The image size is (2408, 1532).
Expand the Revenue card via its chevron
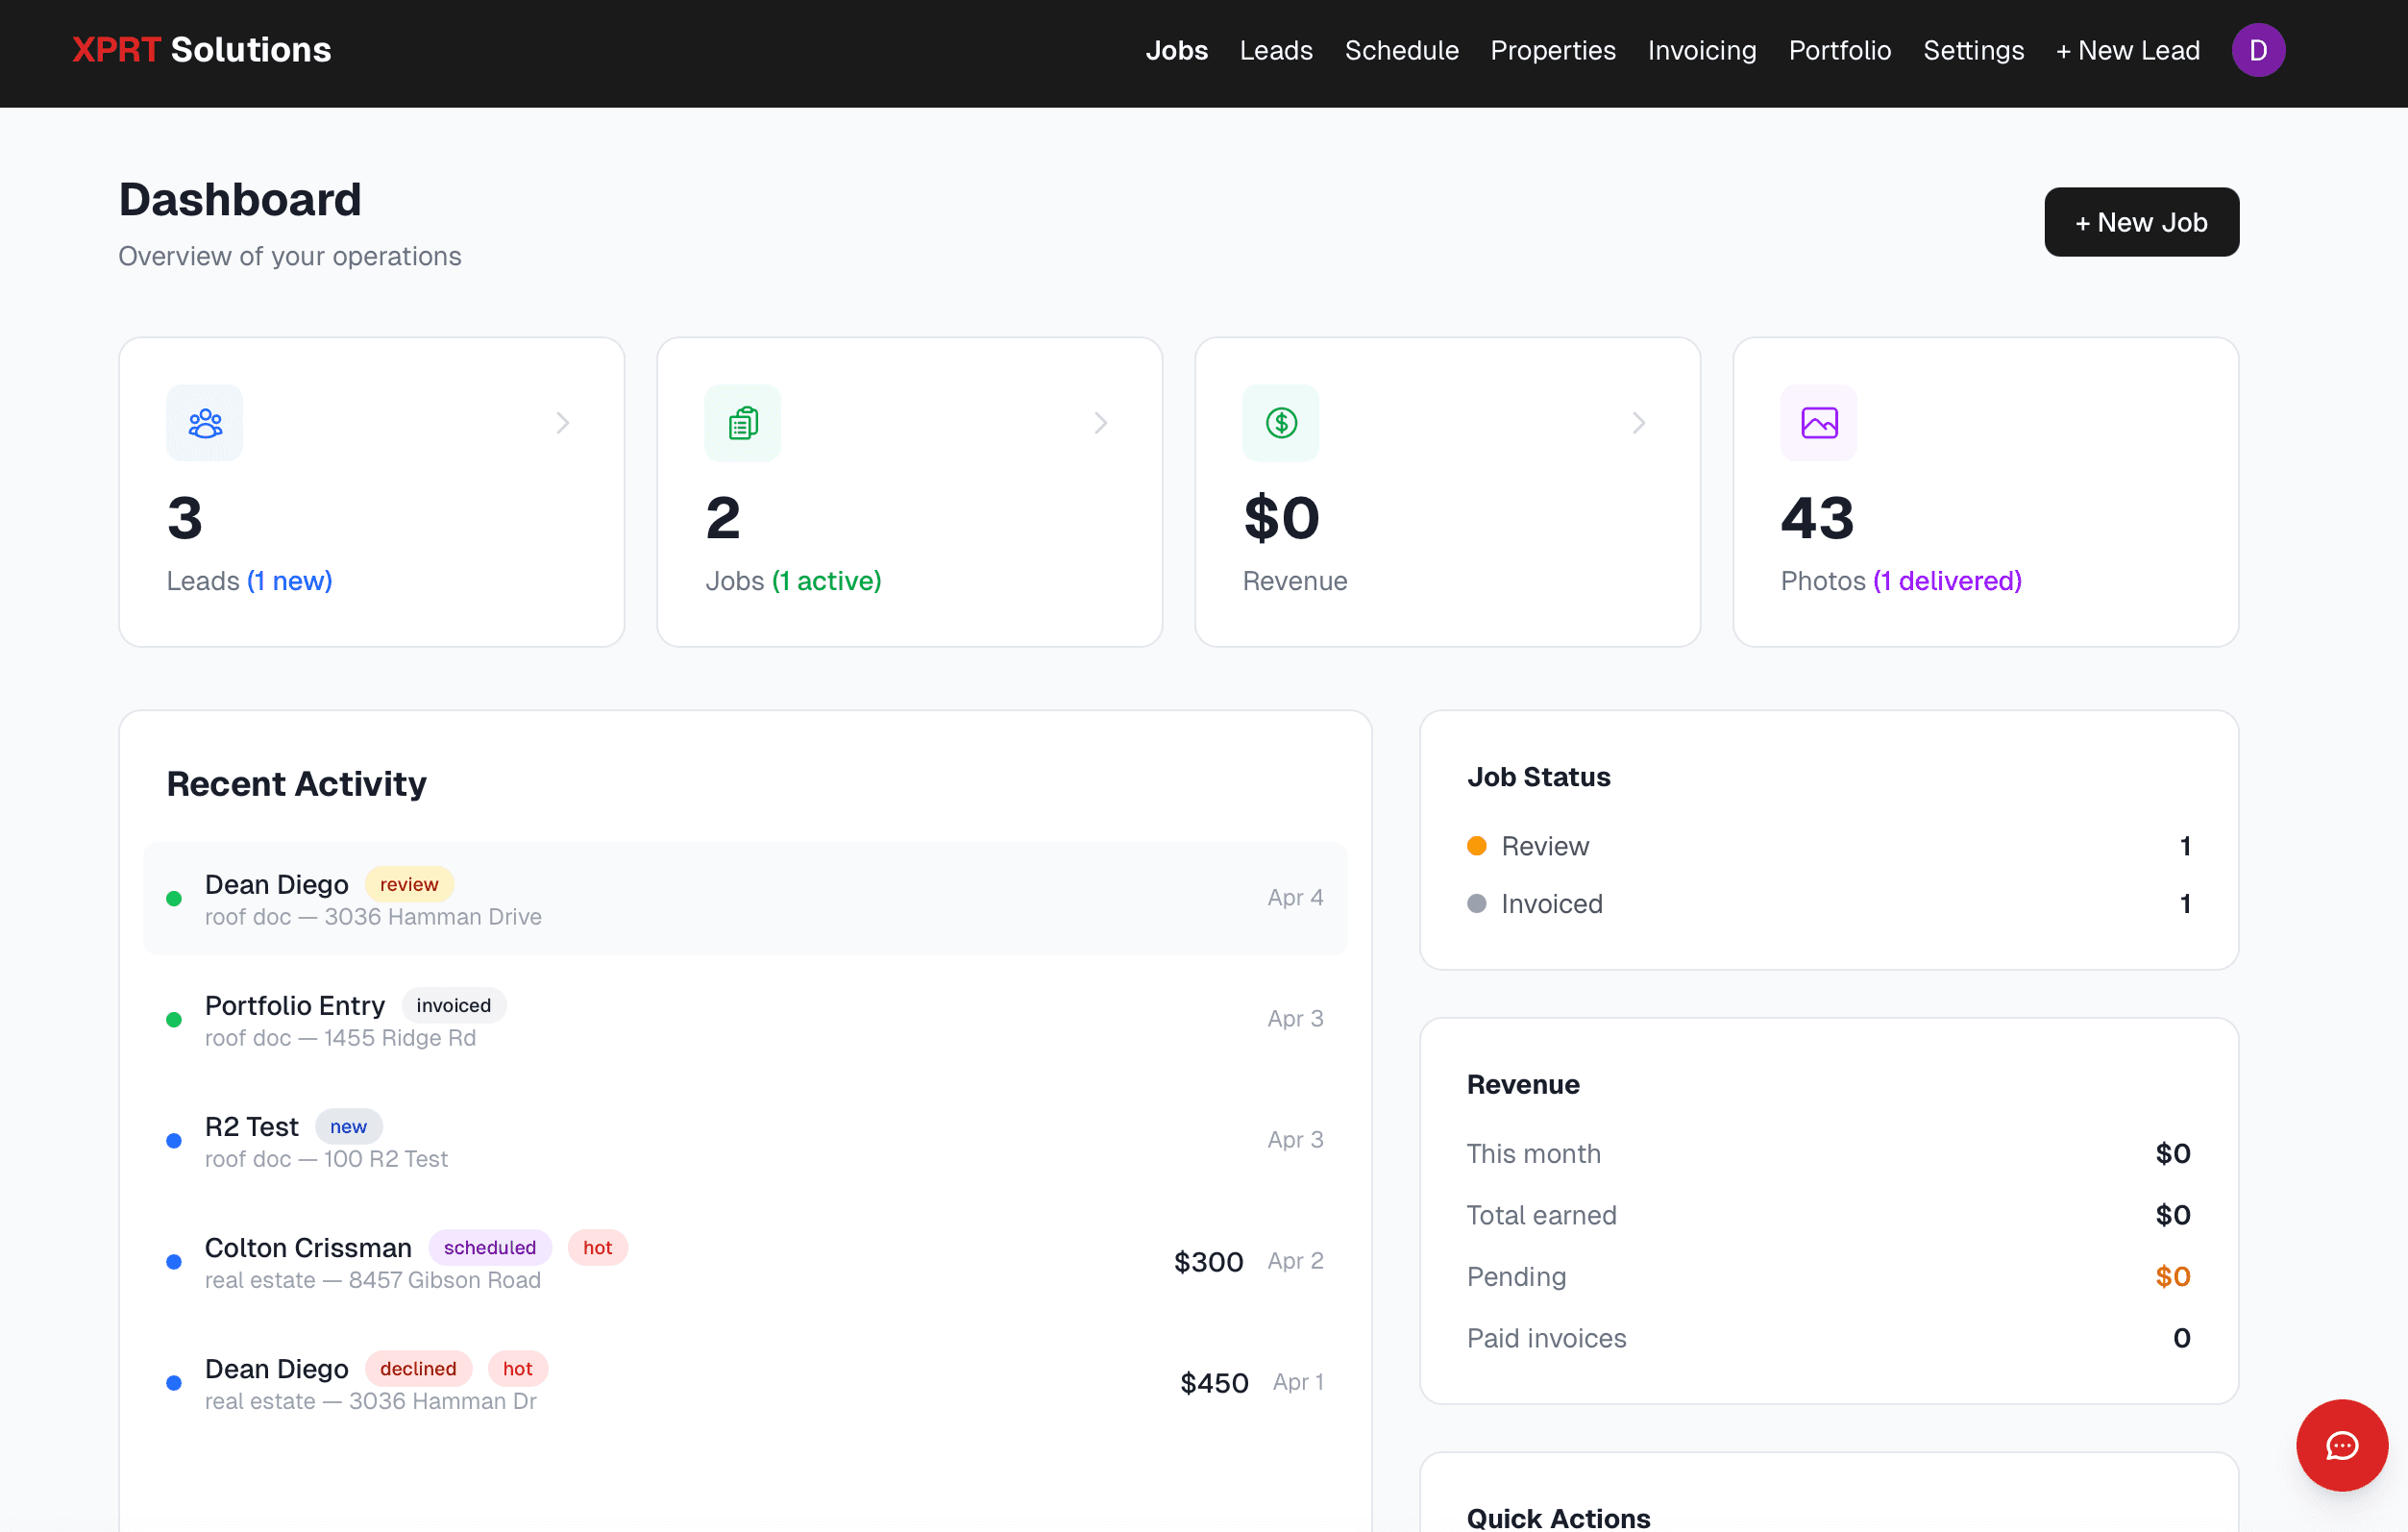(x=1638, y=422)
